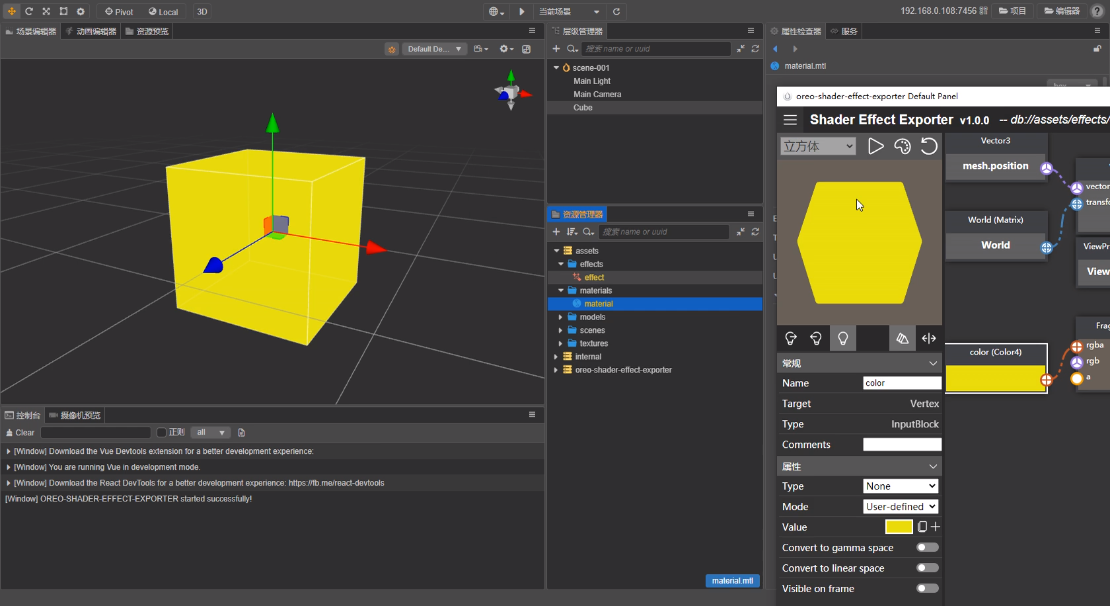Click the play preview icon in shader panel
The height and width of the screenshot is (606, 1110).
click(876, 147)
